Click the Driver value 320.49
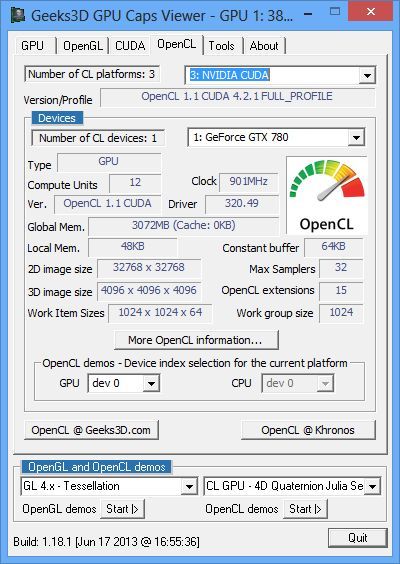The width and height of the screenshot is (400, 564). (242, 204)
